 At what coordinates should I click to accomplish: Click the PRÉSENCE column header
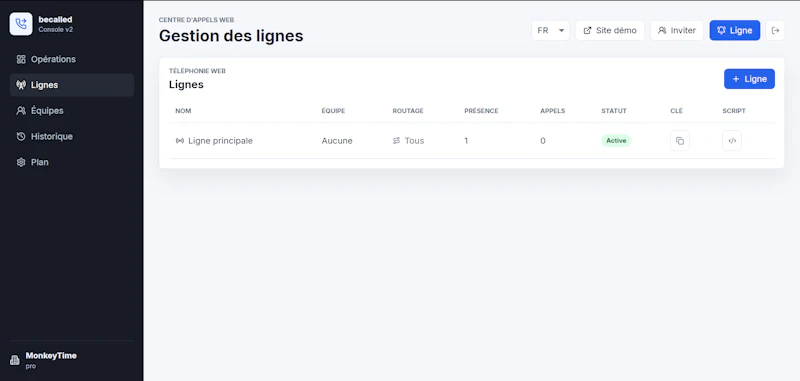481,111
